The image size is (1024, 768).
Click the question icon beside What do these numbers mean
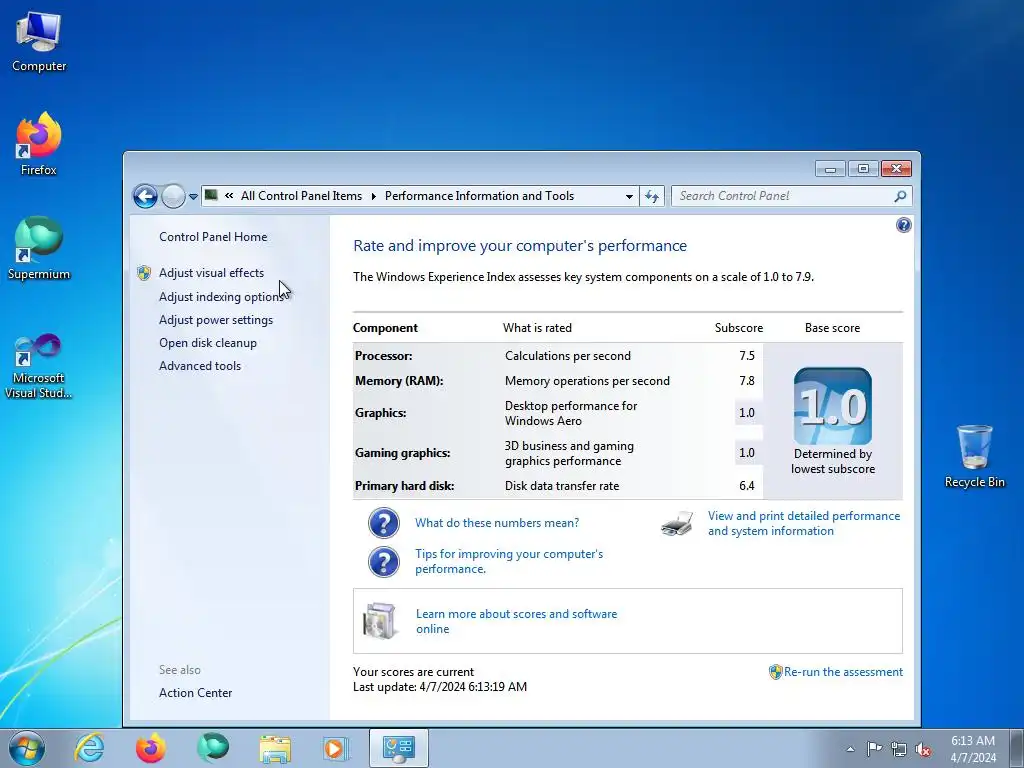click(384, 523)
